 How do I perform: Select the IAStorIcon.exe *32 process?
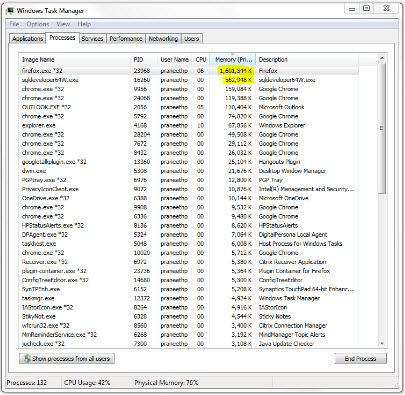(189, 307)
